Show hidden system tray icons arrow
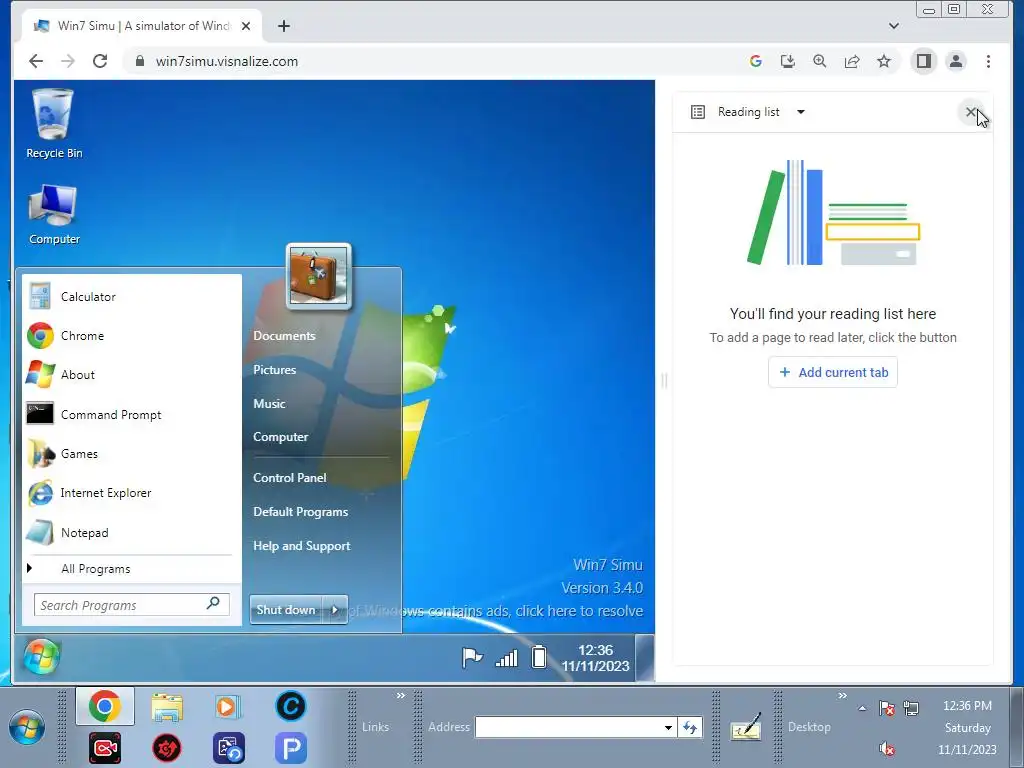This screenshot has height=768, width=1024. coord(862,708)
